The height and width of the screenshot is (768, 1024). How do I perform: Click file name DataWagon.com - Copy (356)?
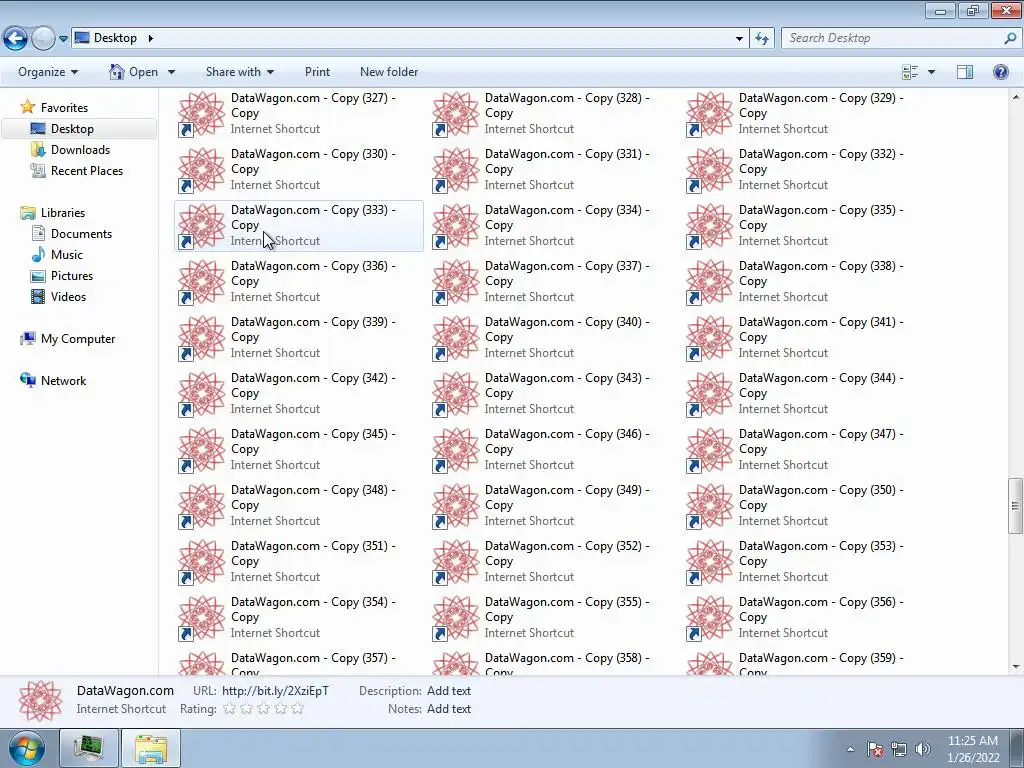click(x=821, y=609)
